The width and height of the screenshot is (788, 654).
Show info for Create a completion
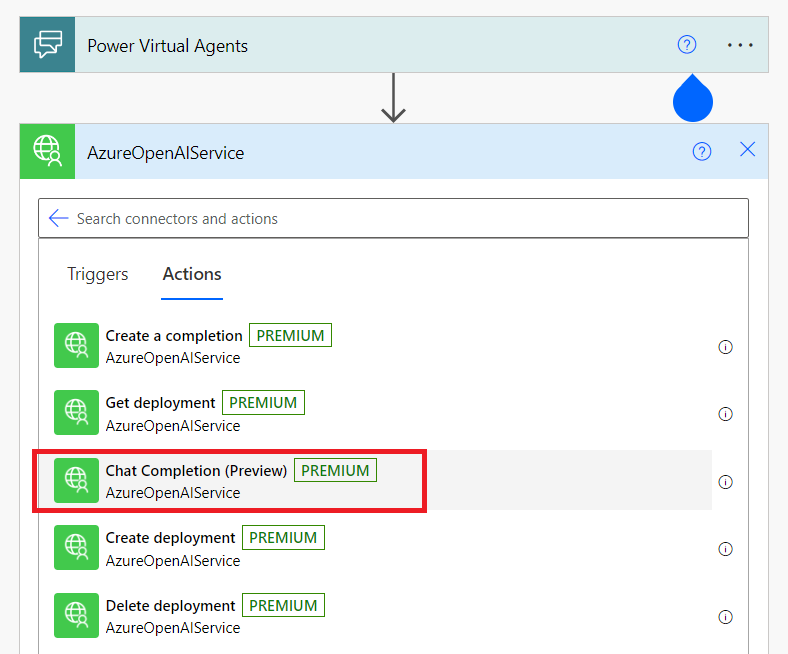click(x=726, y=347)
